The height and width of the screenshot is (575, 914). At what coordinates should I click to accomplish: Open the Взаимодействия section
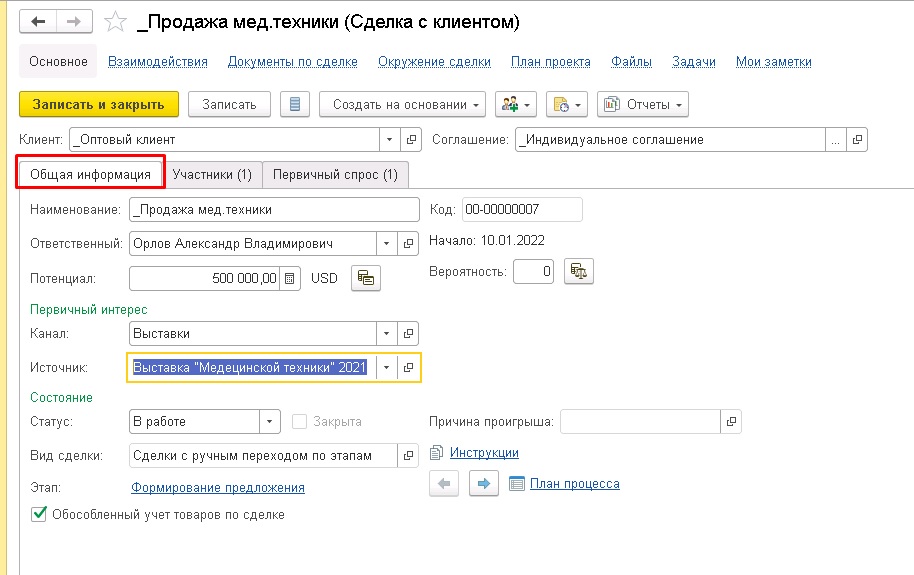click(158, 62)
